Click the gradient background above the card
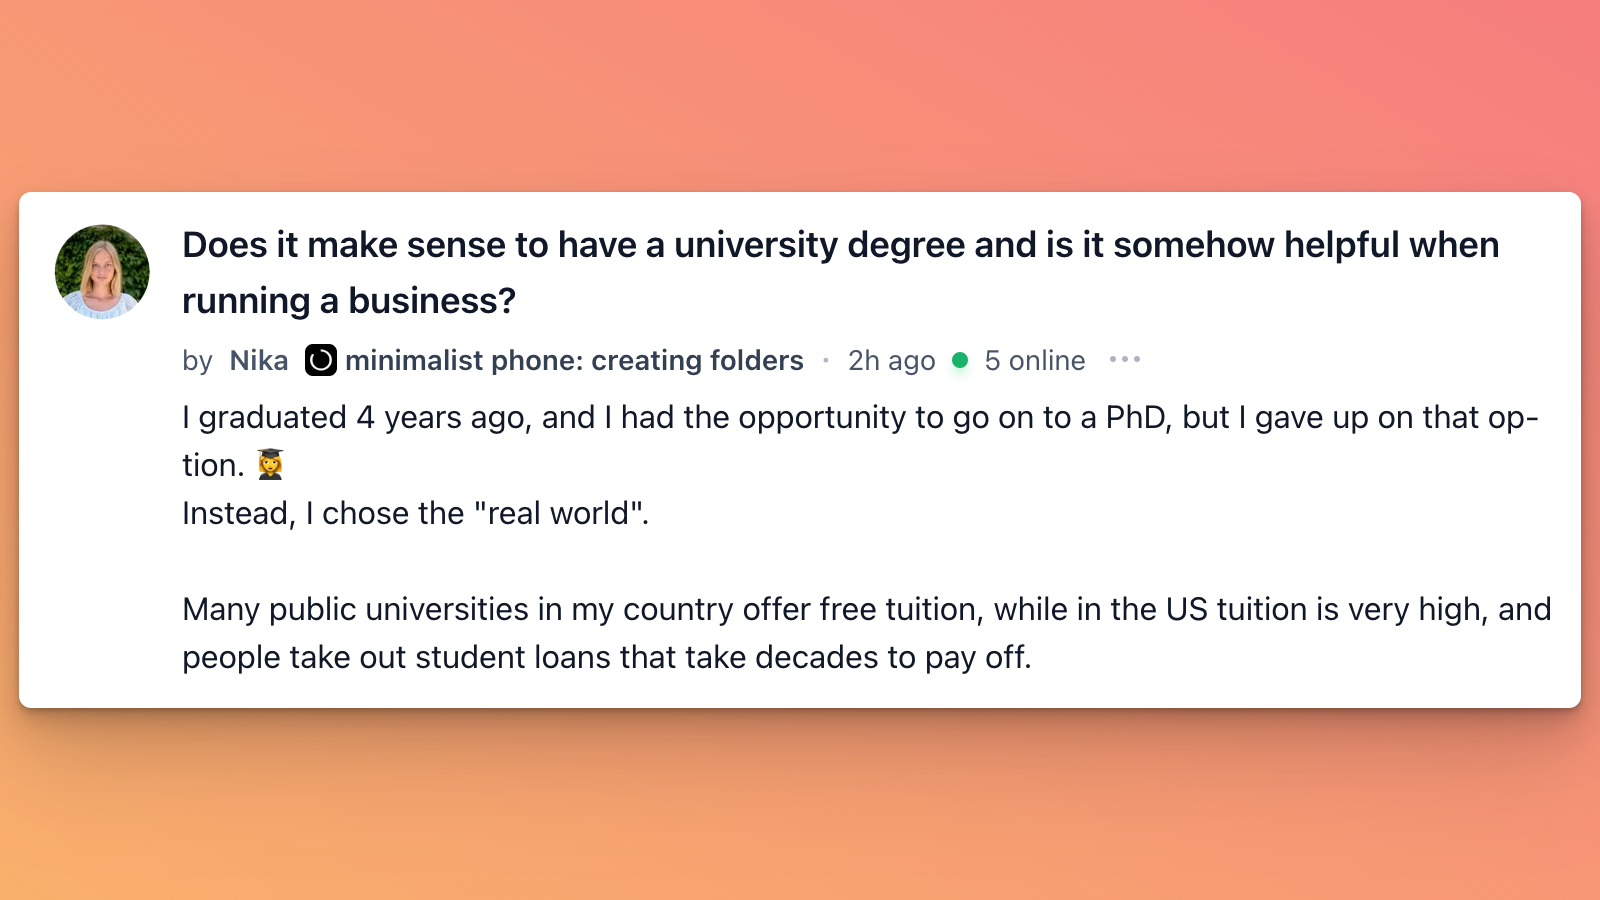Image resolution: width=1600 pixels, height=900 pixels. pos(800,95)
